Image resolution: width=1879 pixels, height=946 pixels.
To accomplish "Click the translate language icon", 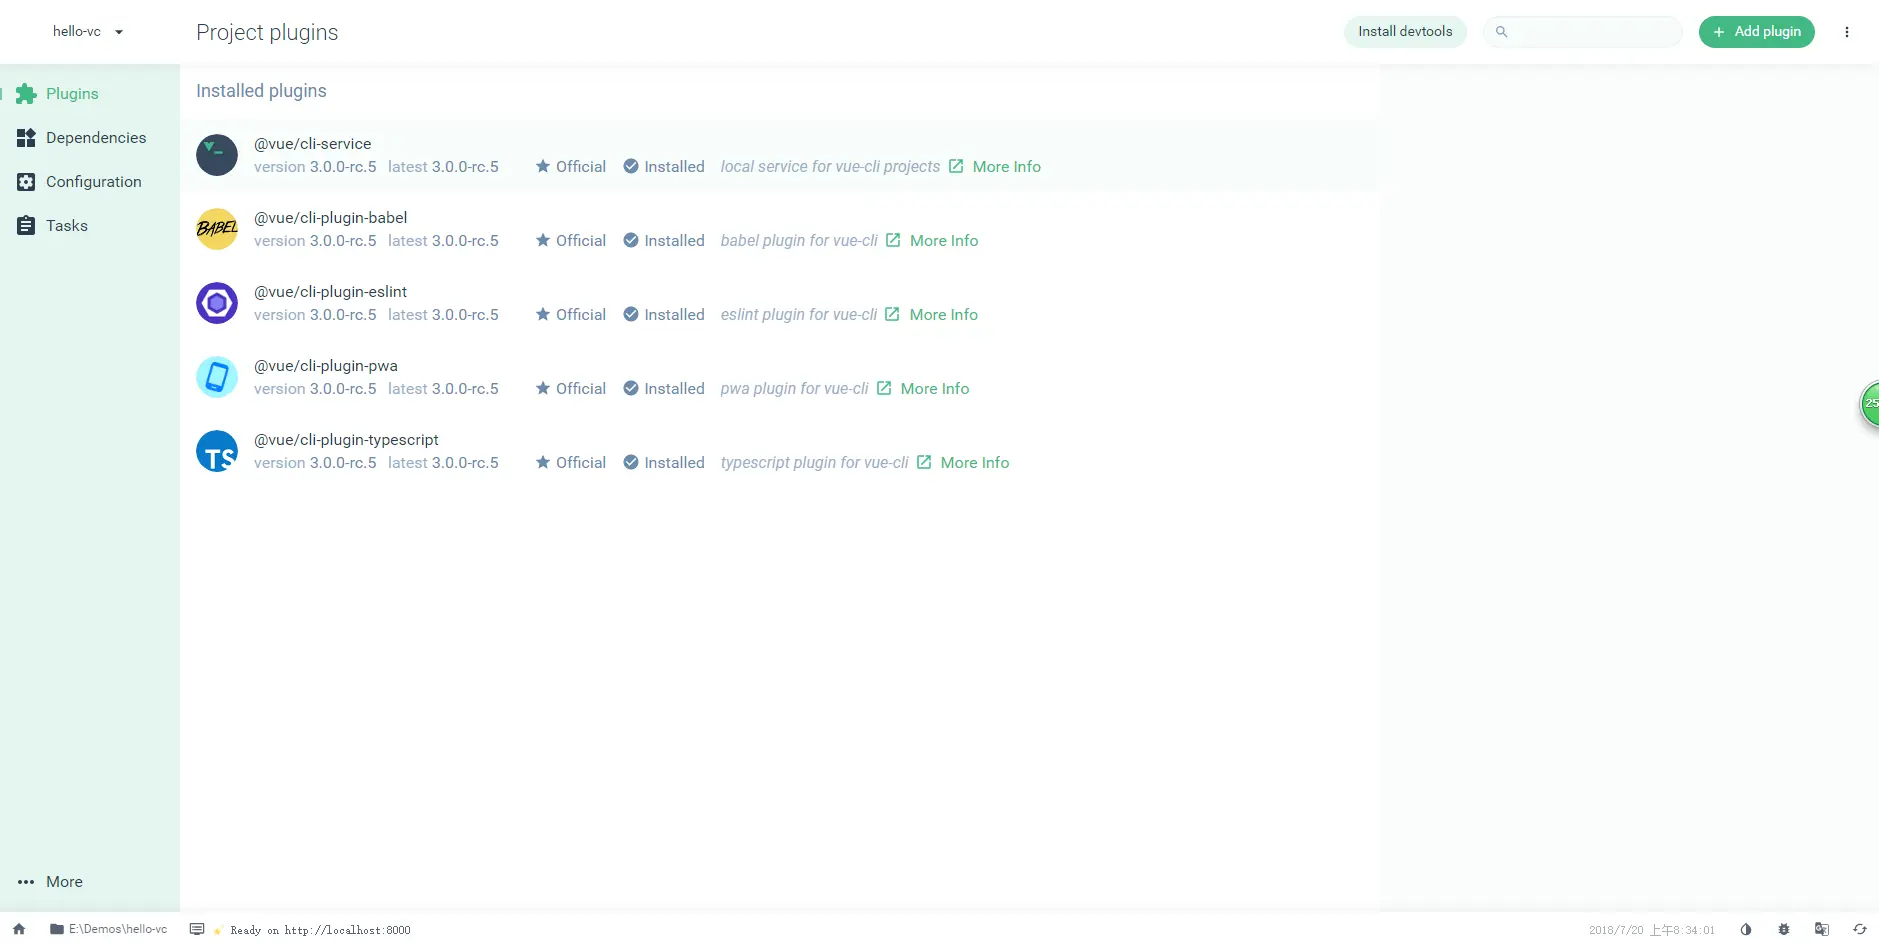I will [x=1822, y=929].
